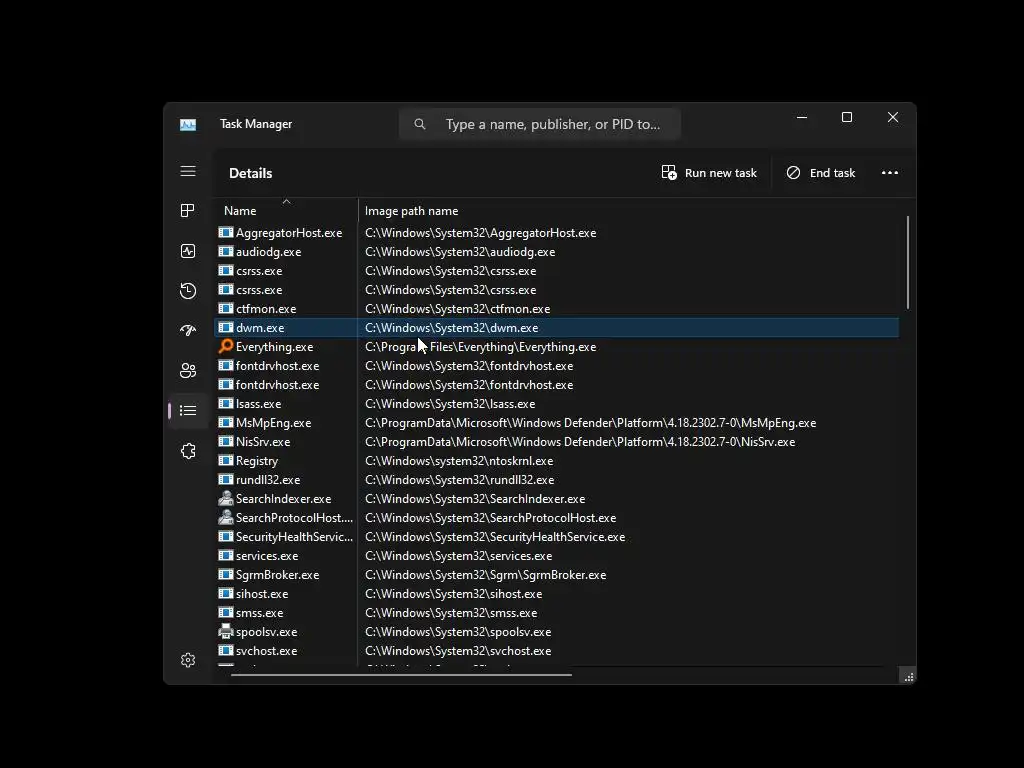Open the Performance page icon
The width and height of the screenshot is (1024, 768).
pos(188,251)
